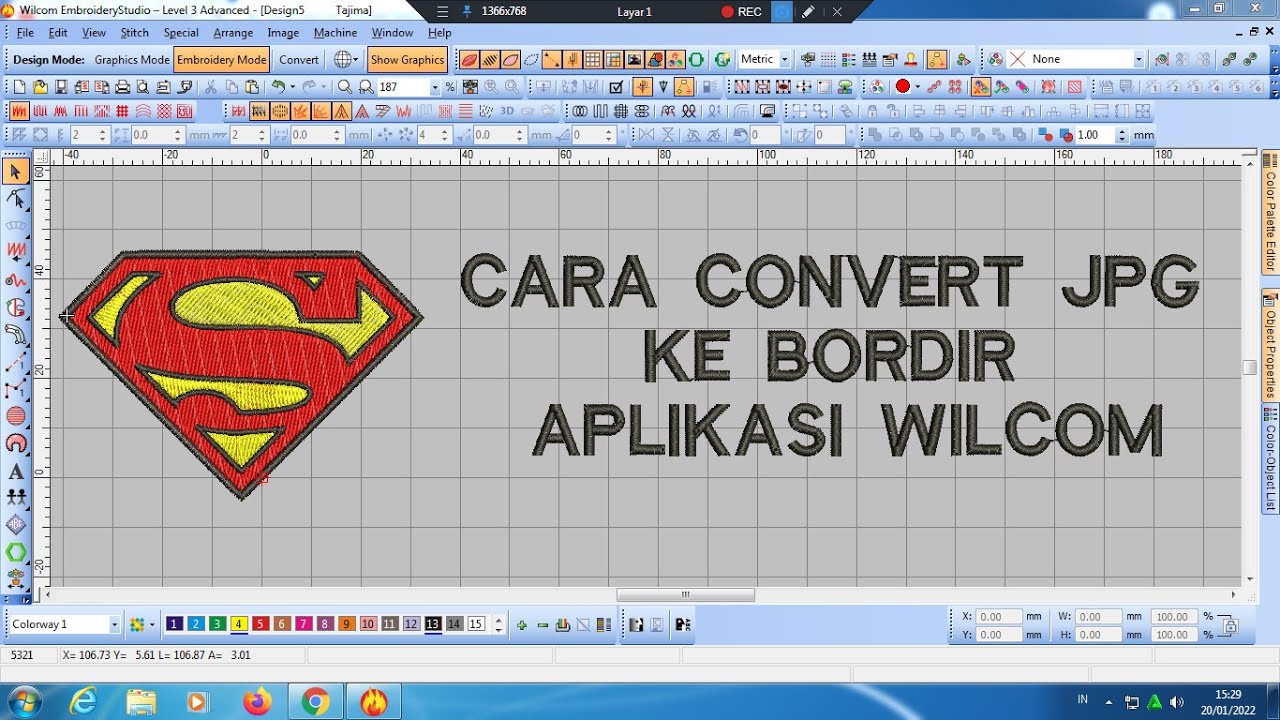Click the rotate icon beside the angle field
This screenshot has width=1280, height=720.
coord(740,135)
